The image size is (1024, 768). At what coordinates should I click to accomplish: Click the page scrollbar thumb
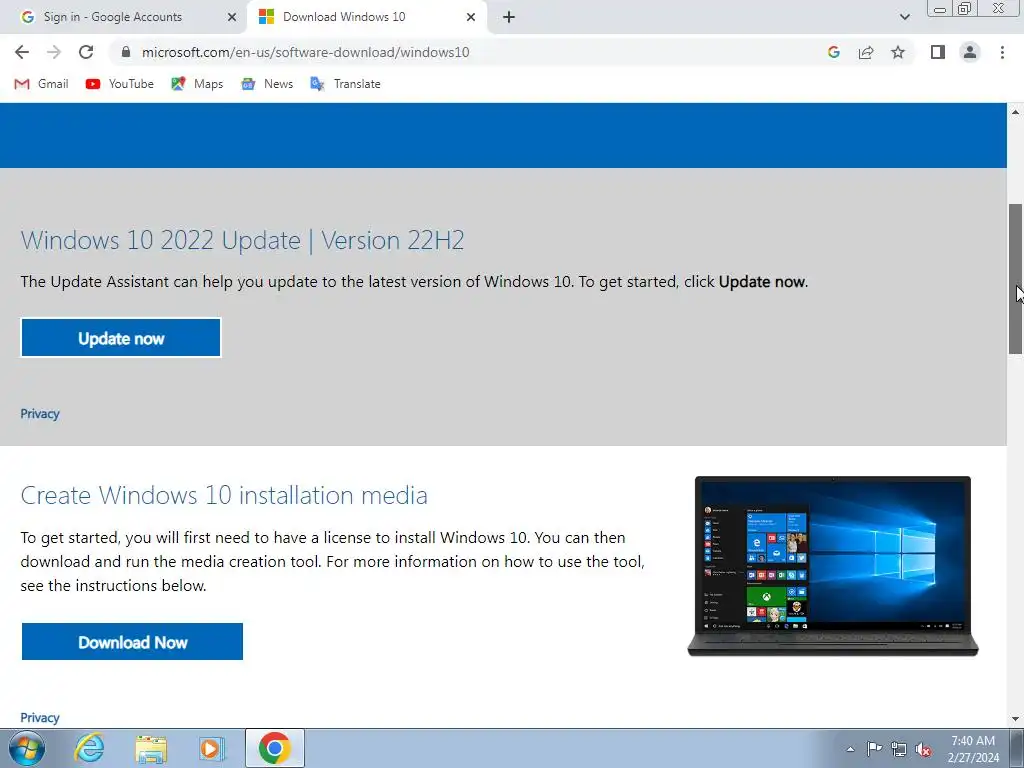[x=1016, y=279]
